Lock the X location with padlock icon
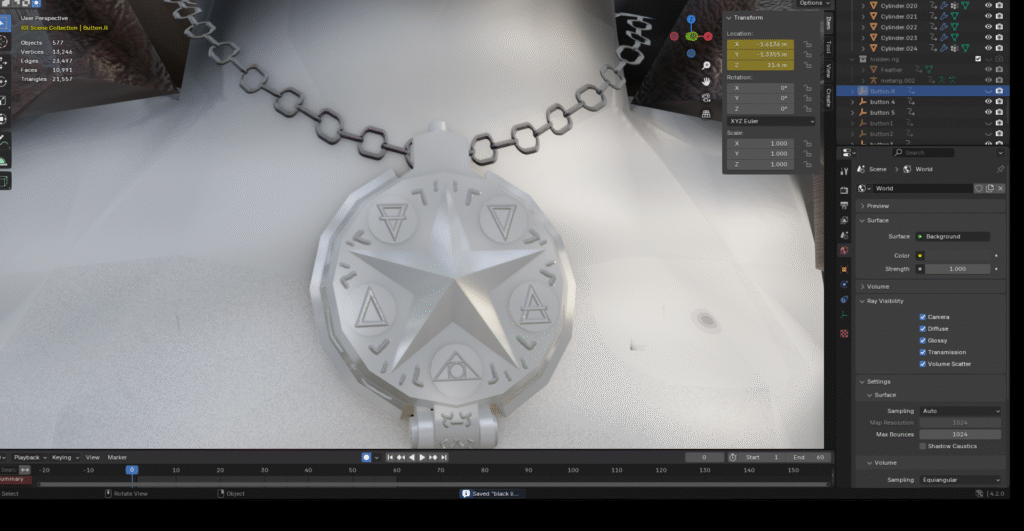This screenshot has width=1024, height=531. point(806,45)
